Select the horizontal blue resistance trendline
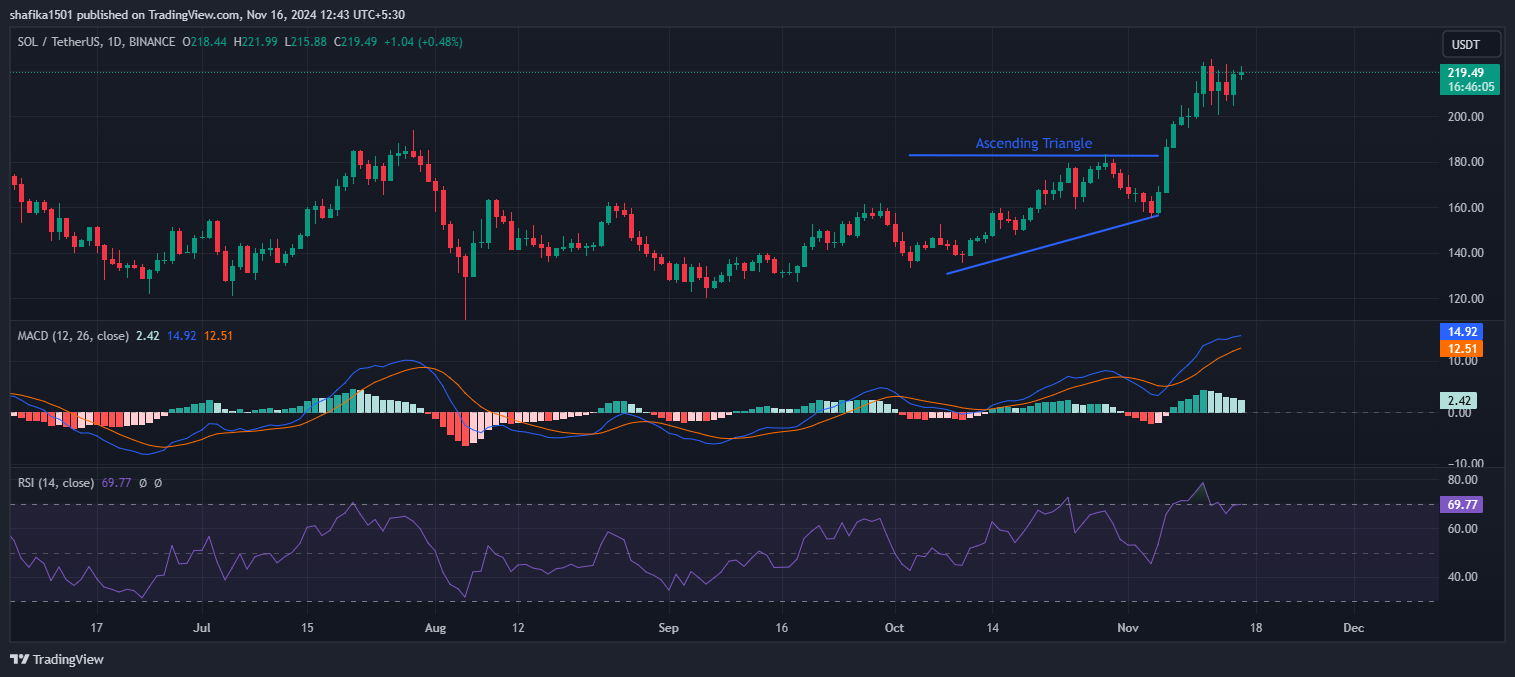1515x677 pixels. (1034, 155)
